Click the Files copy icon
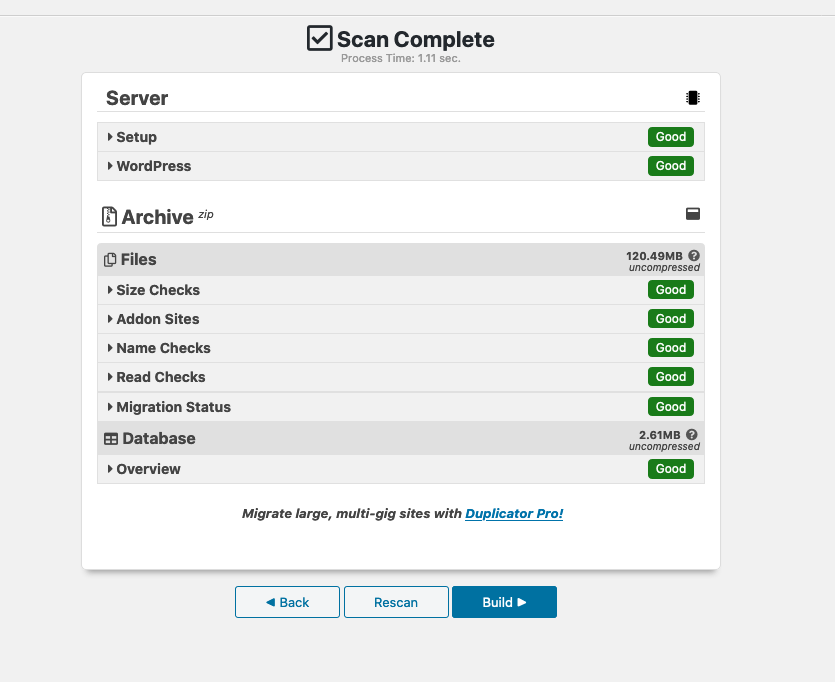 pos(110,260)
